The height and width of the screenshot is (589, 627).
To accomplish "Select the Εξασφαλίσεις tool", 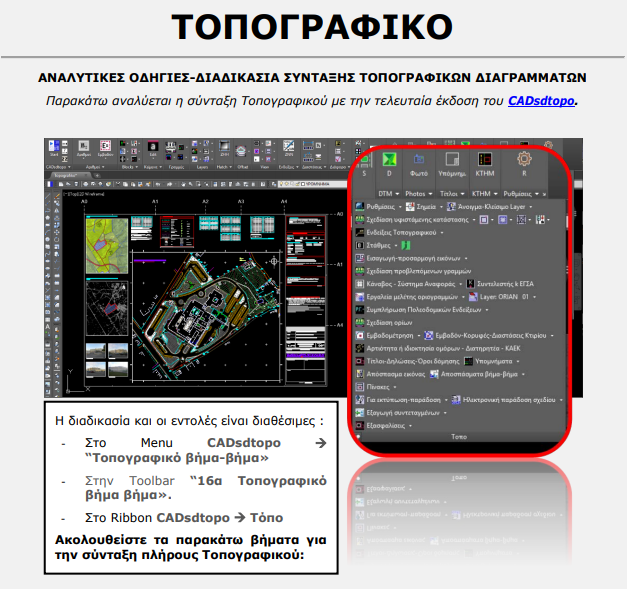I will [381, 425].
